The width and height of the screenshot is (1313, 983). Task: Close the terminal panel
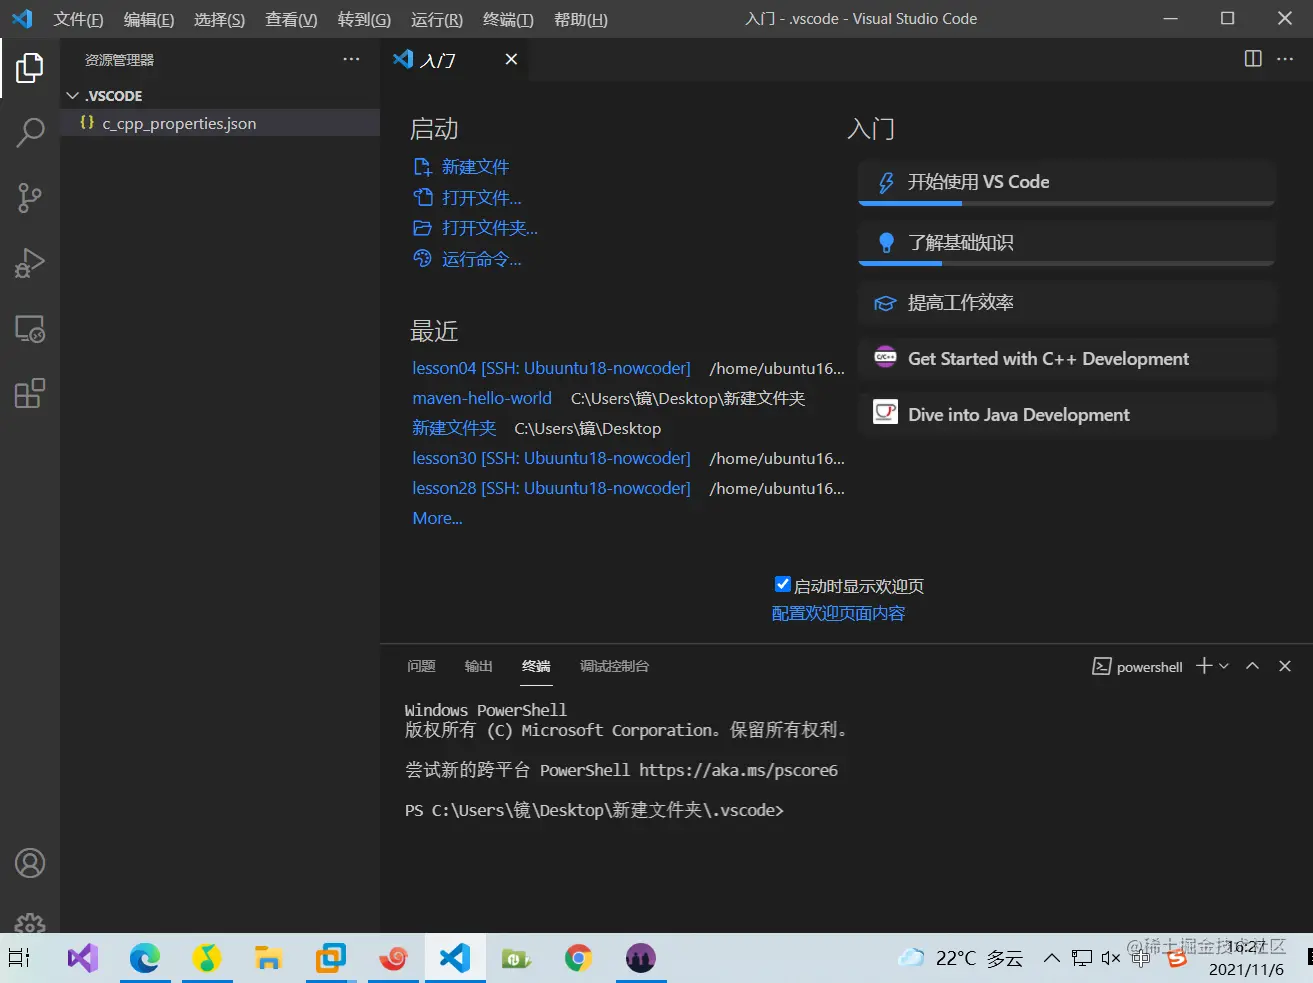(1285, 666)
